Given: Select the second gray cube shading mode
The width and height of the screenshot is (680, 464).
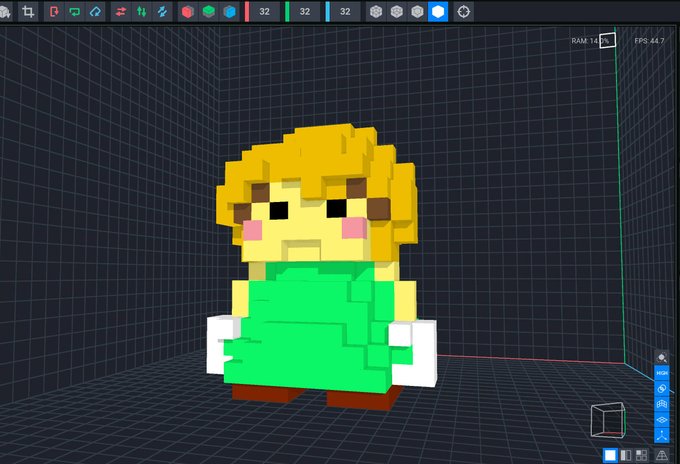Looking at the screenshot, I should pos(397,12).
